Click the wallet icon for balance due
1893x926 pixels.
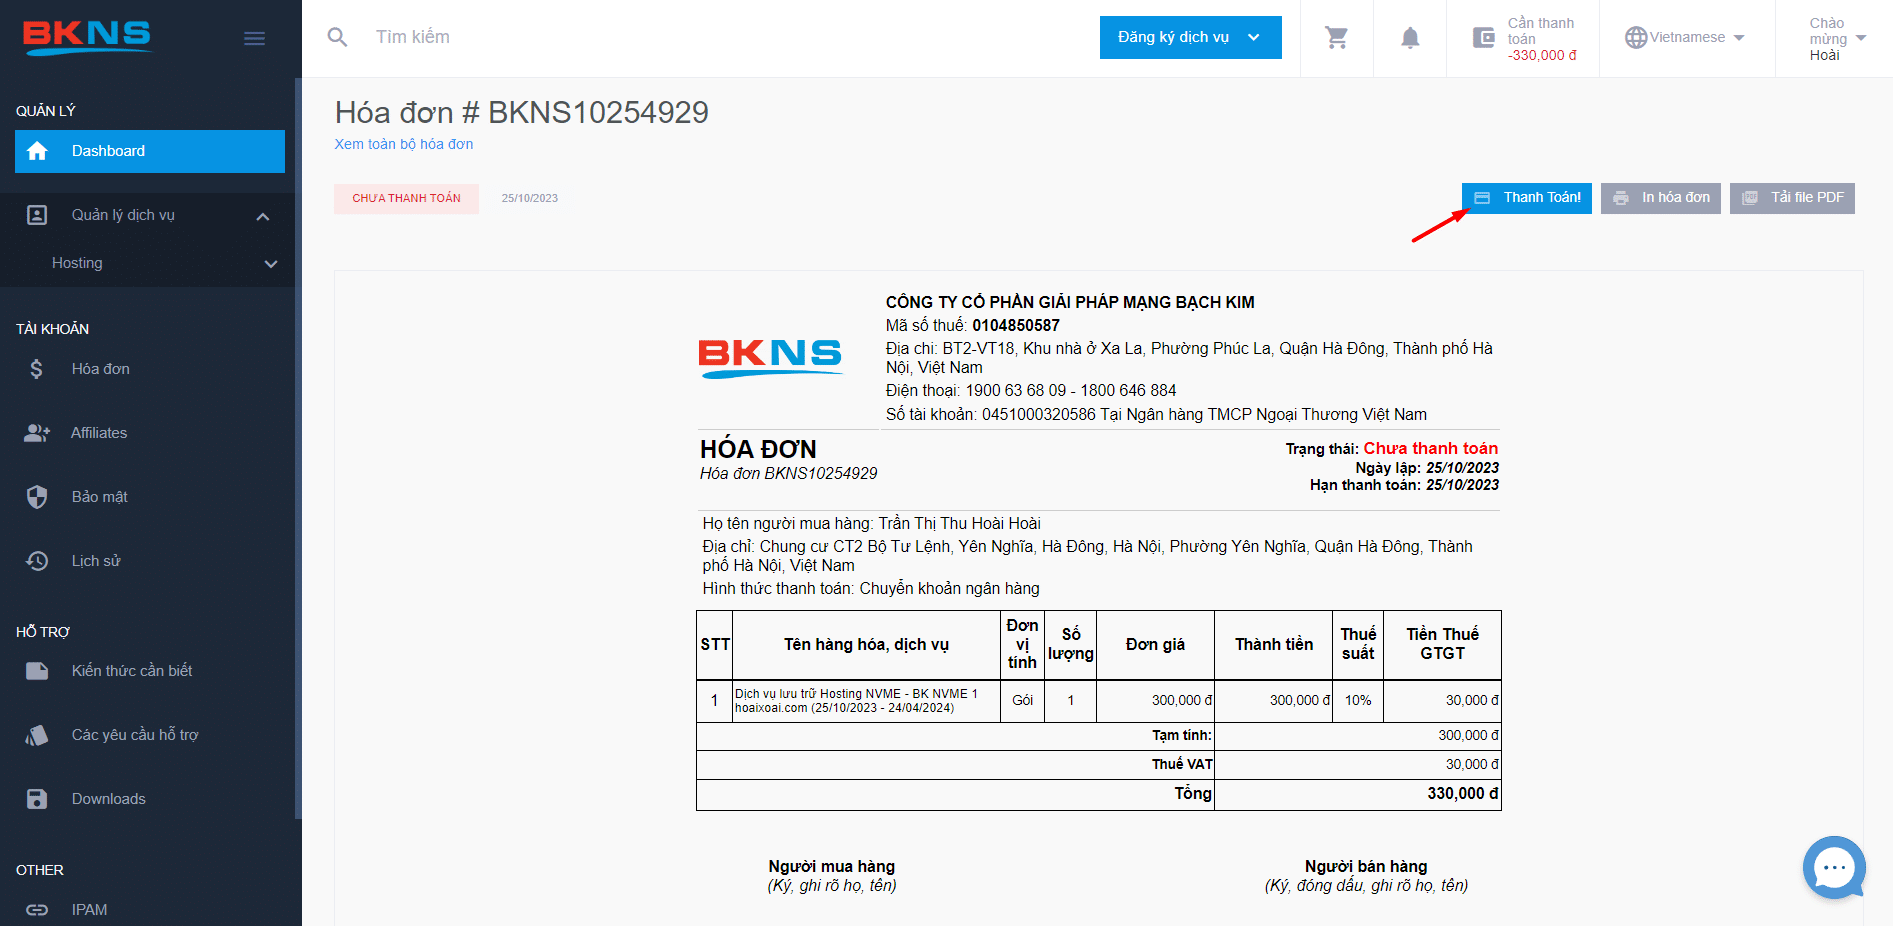(1484, 38)
